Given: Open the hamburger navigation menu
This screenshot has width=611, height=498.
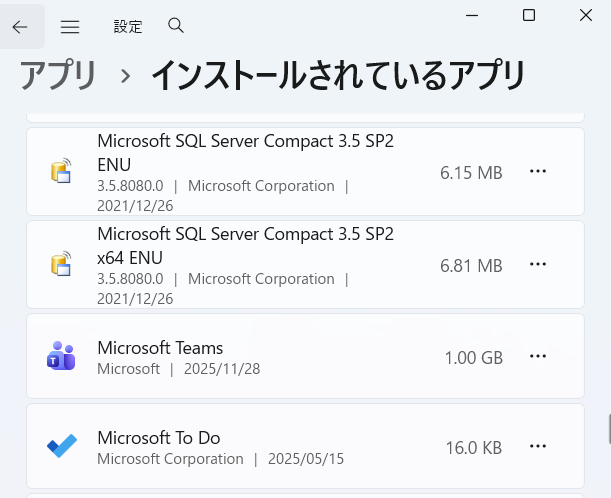Looking at the screenshot, I should [69, 27].
